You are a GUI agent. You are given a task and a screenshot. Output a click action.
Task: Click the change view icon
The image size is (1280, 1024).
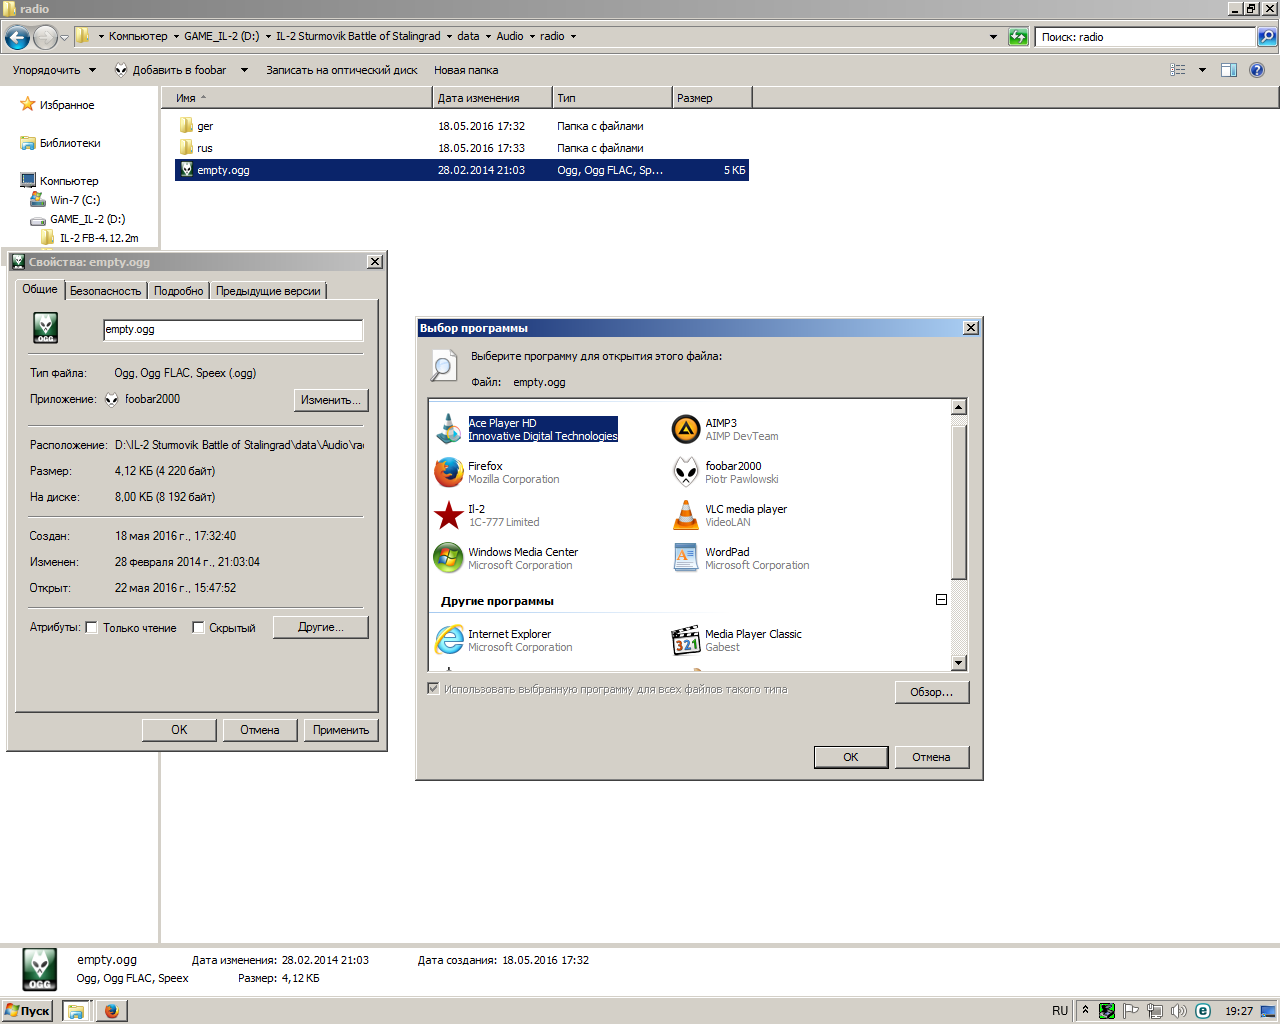(x=1178, y=70)
